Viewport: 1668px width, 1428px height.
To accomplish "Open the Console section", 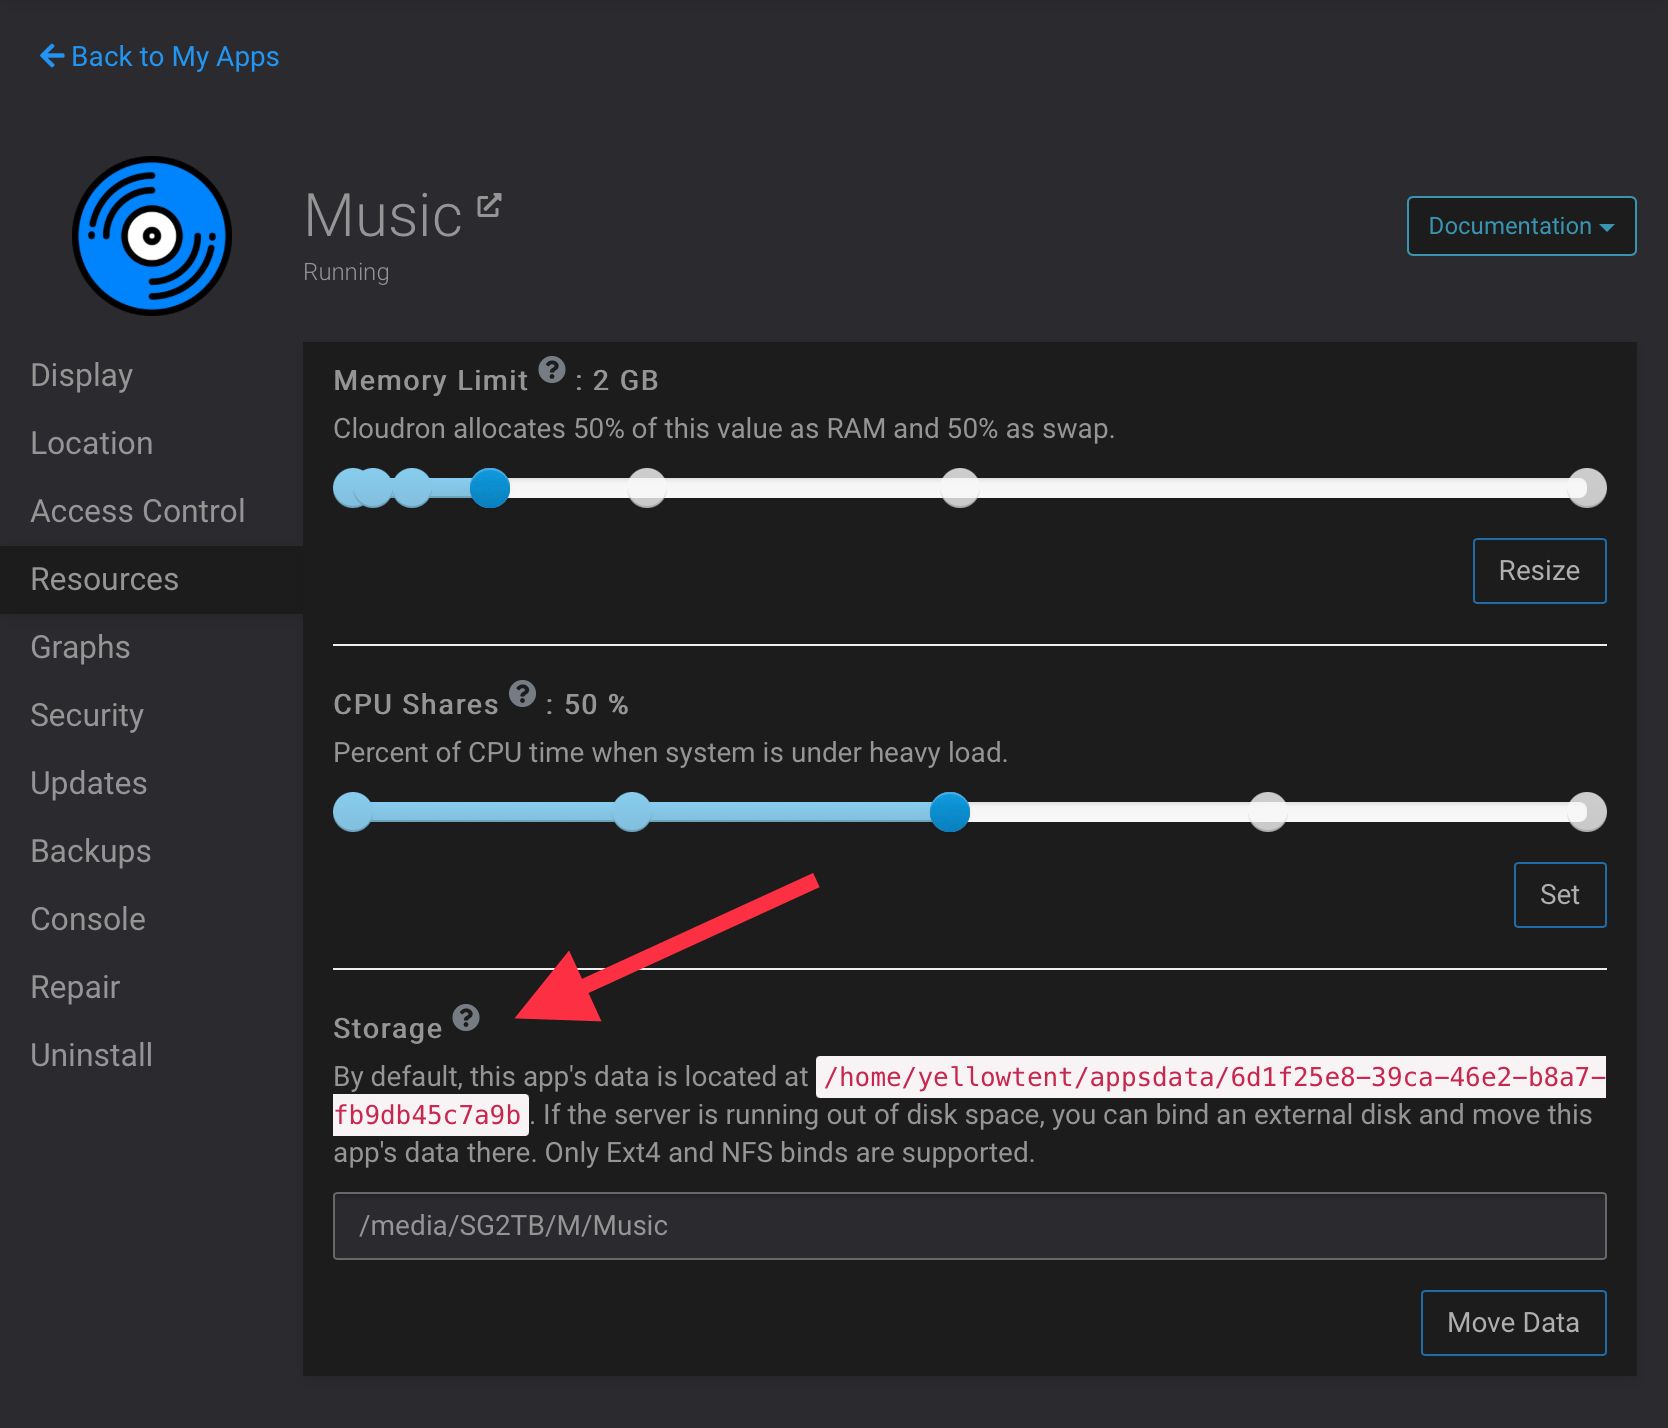I will tap(88, 919).
